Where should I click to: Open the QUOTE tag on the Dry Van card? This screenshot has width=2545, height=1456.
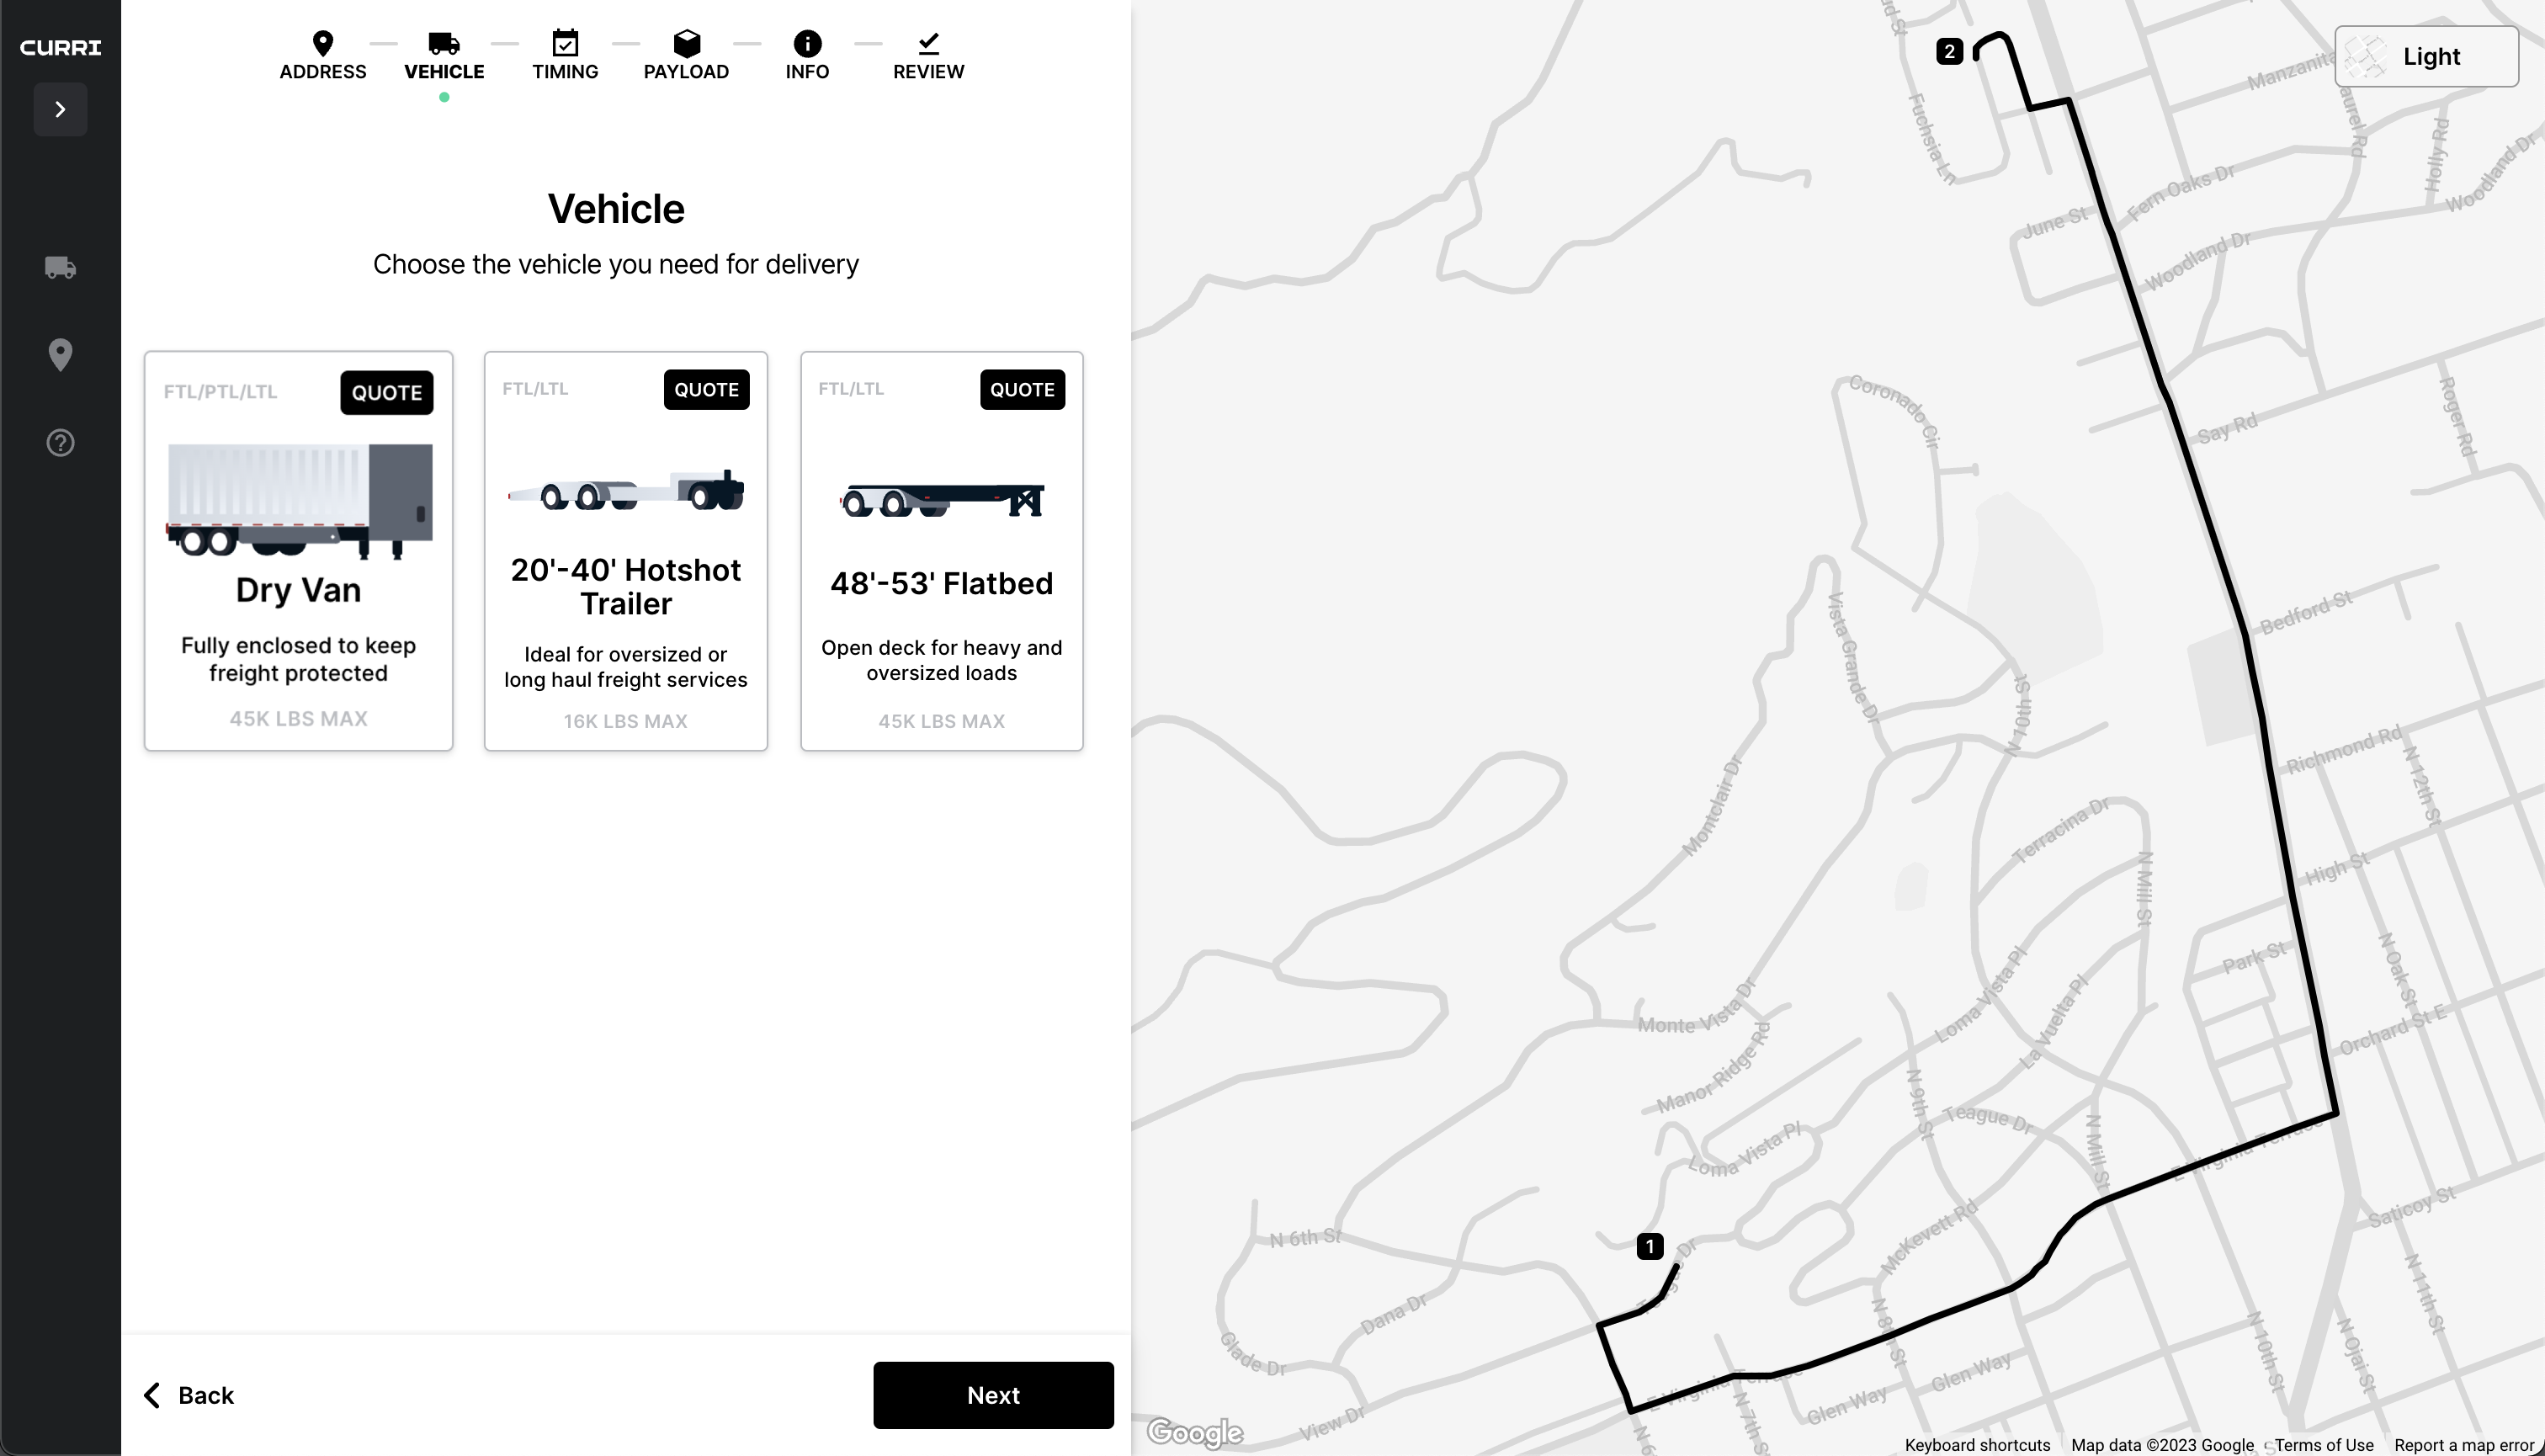click(387, 392)
